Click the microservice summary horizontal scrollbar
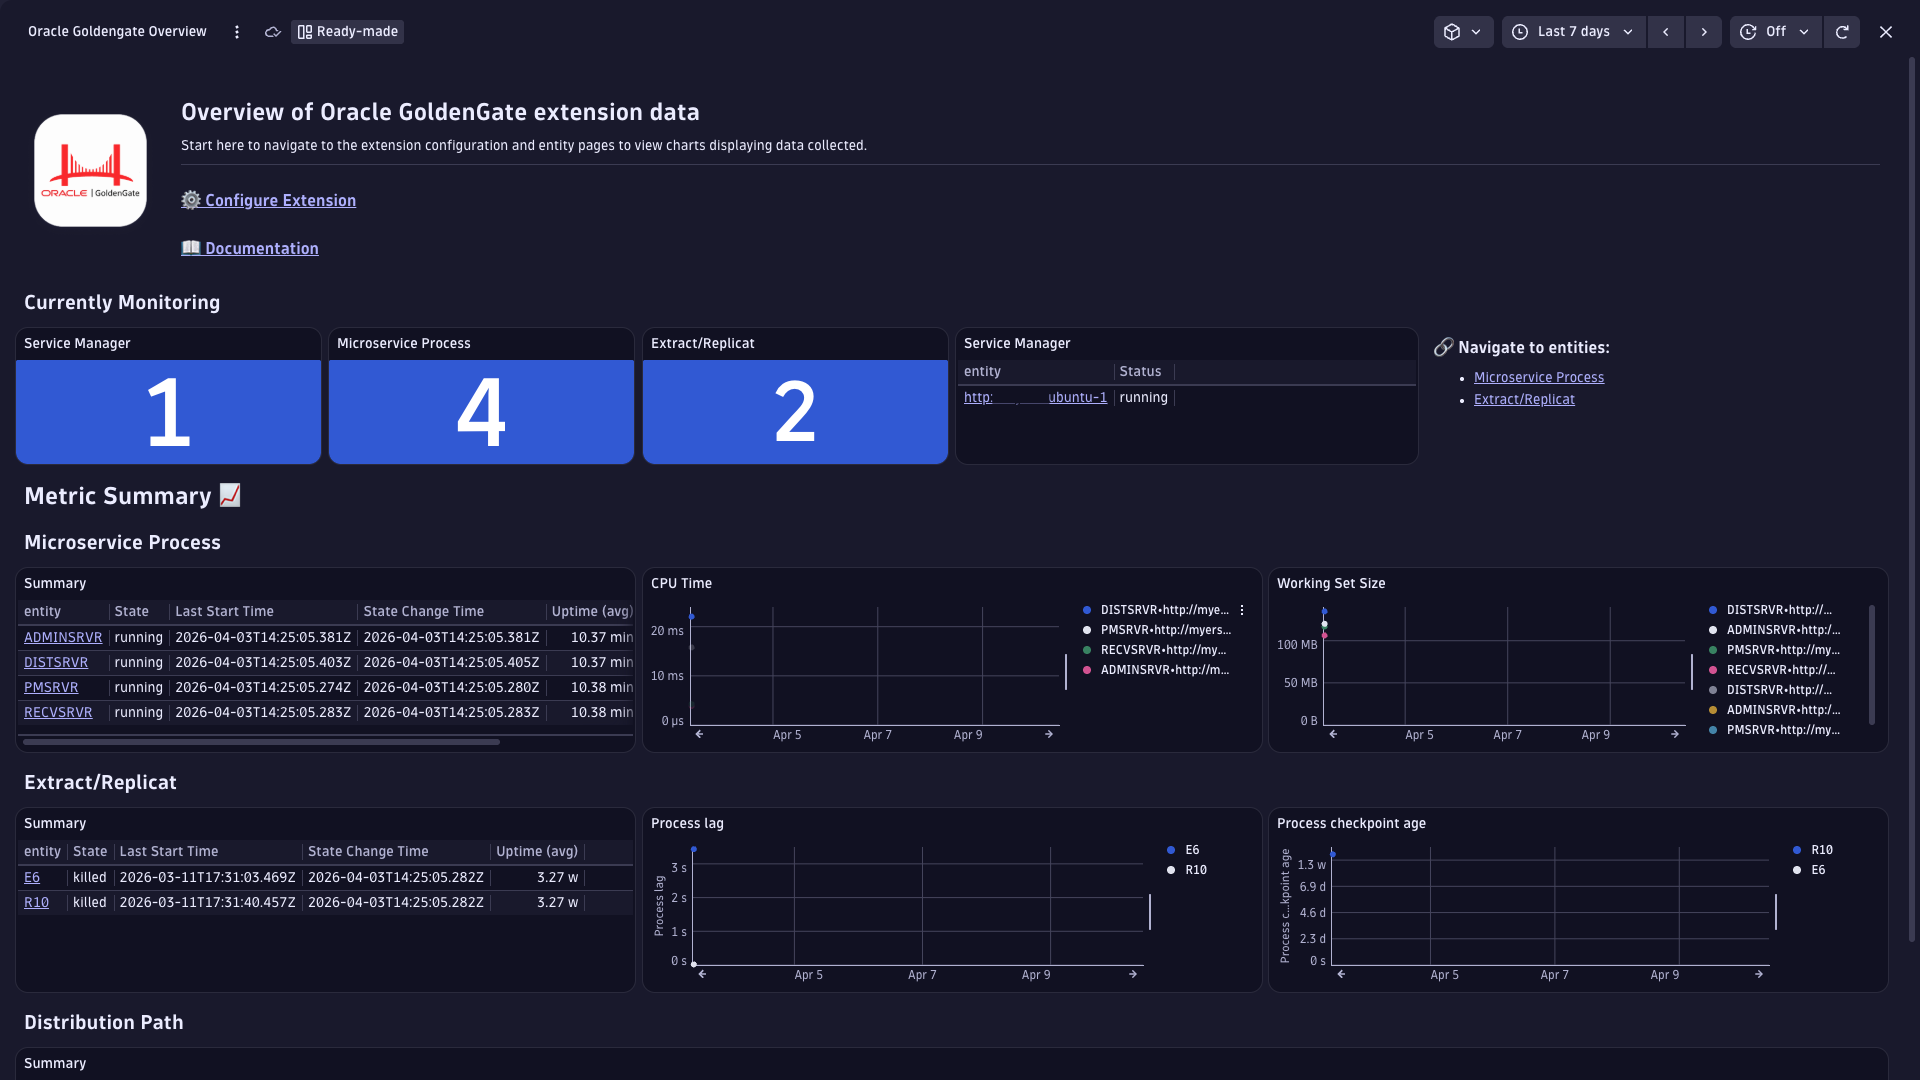 pos(261,742)
